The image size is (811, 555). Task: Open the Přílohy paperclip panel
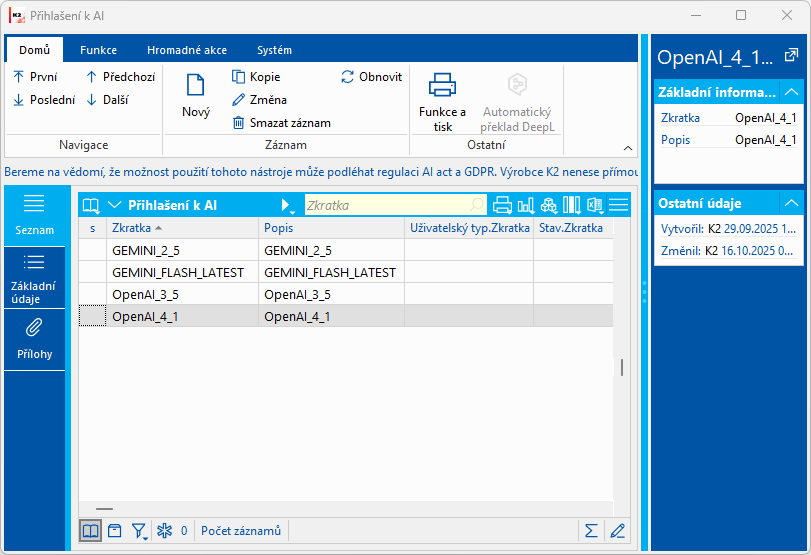[x=34, y=337]
